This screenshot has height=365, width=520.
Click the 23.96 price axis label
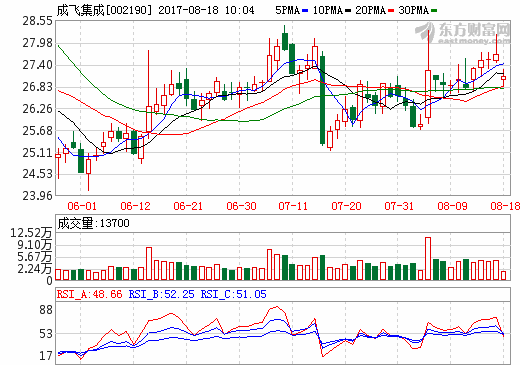[x=37, y=196]
